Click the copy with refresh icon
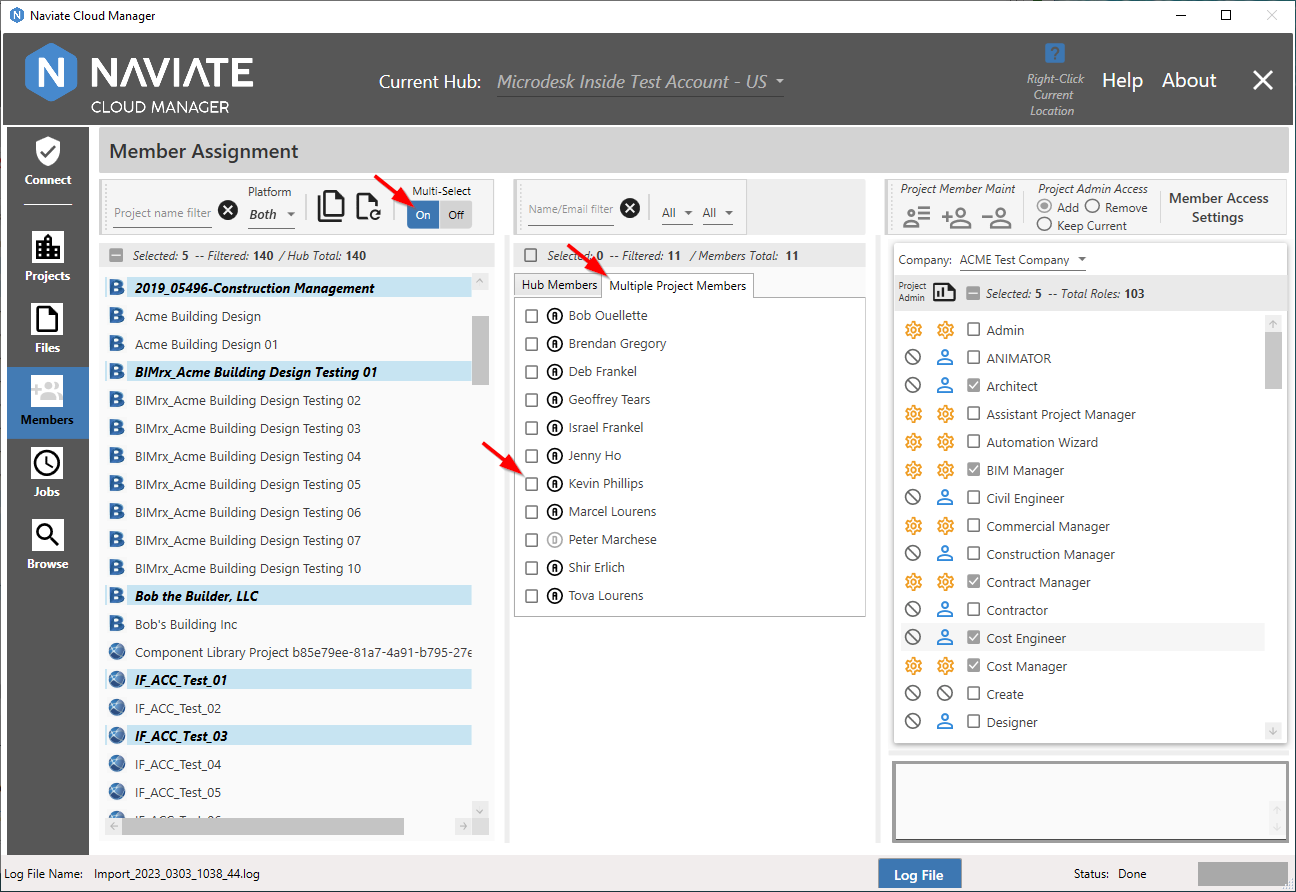Image resolution: width=1296 pixels, height=892 pixels. click(x=368, y=205)
